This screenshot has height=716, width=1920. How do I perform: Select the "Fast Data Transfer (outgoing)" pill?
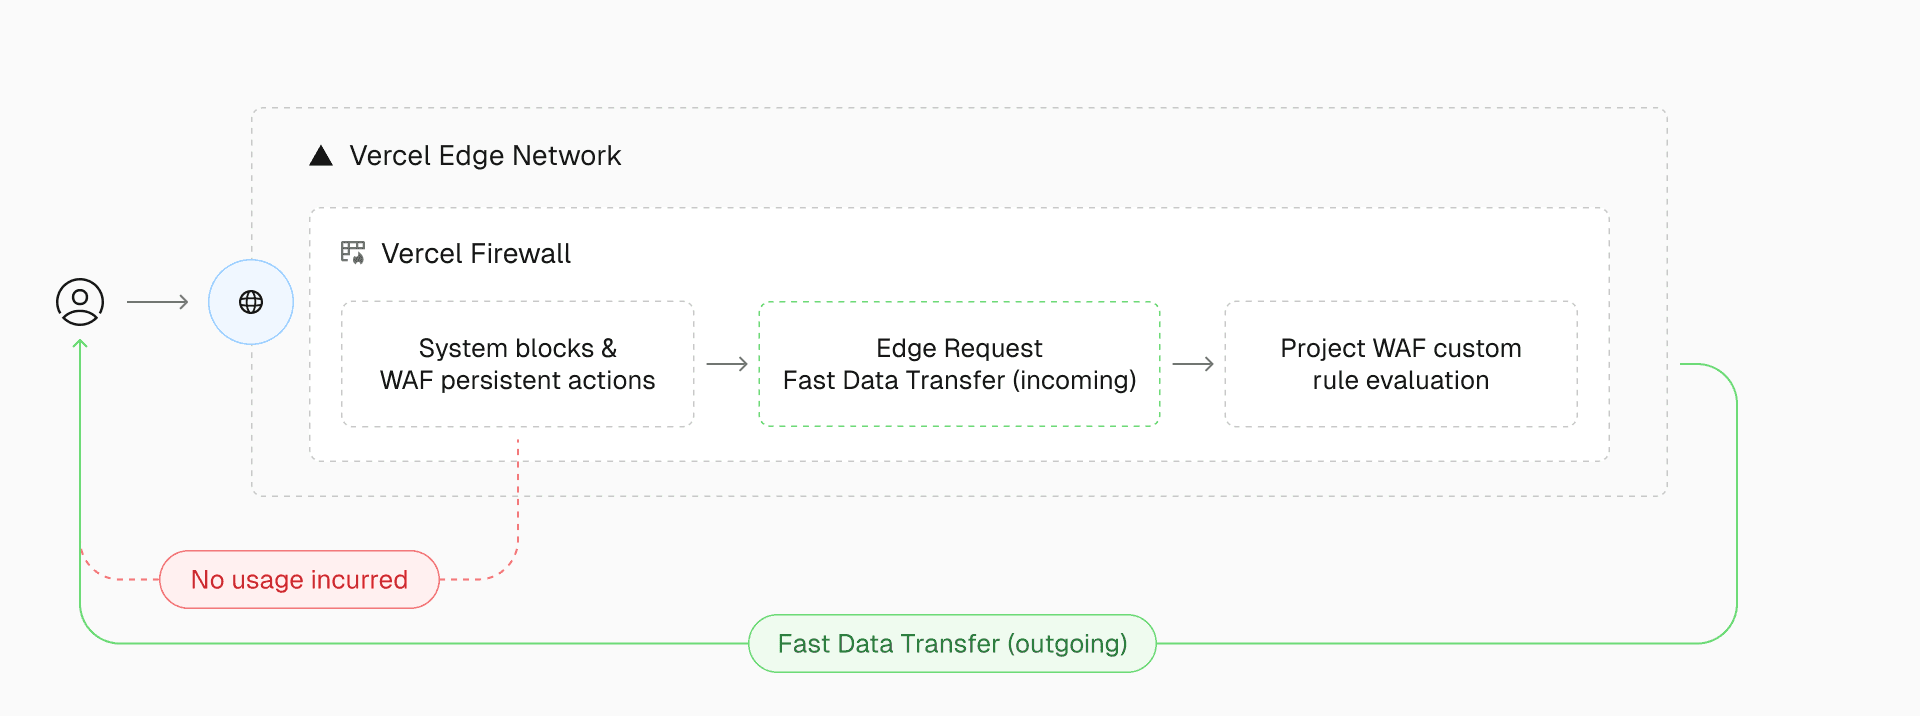pyautogui.click(x=952, y=644)
